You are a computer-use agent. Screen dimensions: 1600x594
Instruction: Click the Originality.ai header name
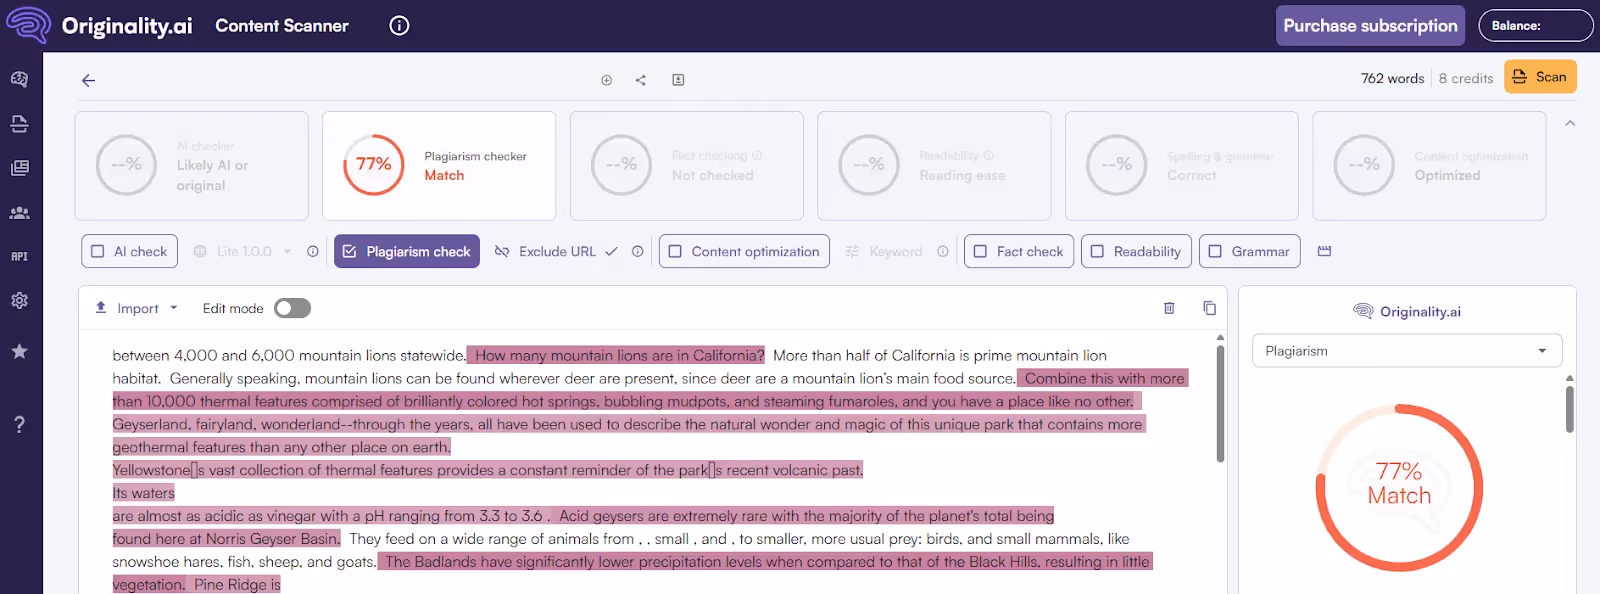point(127,26)
